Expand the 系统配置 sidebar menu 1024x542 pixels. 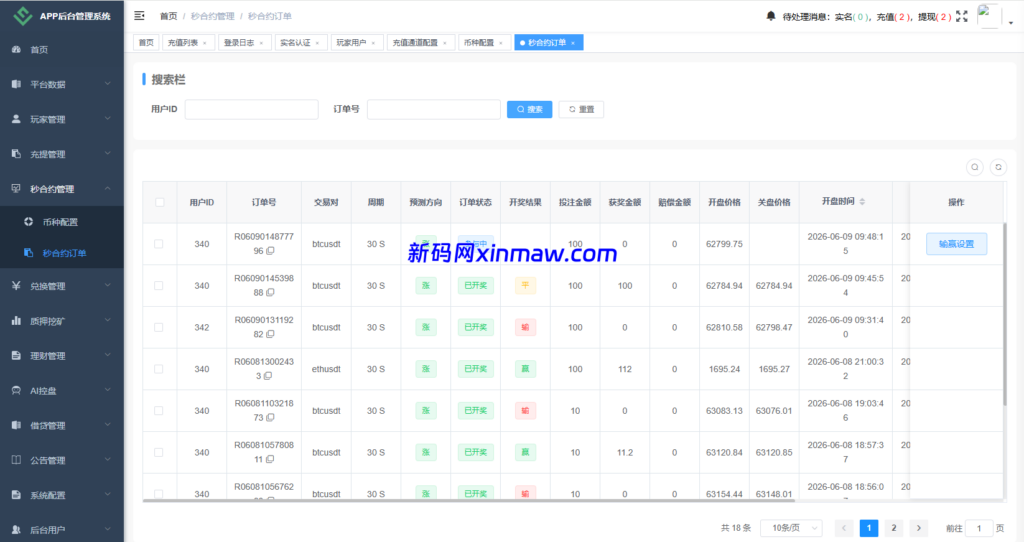coord(62,495)
